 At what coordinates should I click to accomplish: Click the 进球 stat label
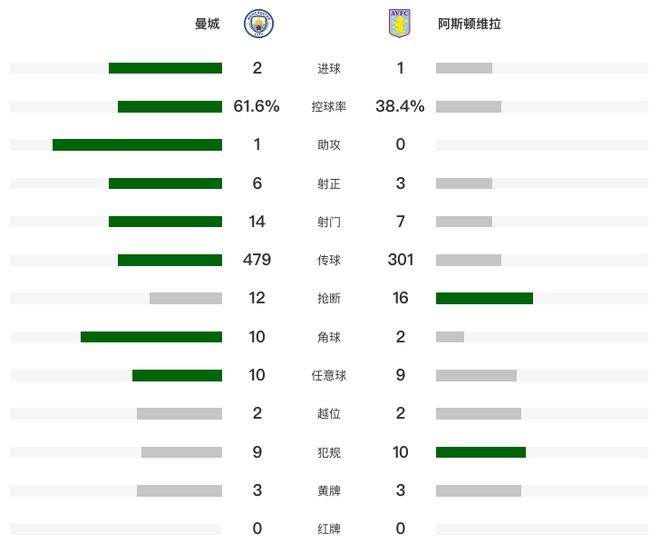coord(329,69)
